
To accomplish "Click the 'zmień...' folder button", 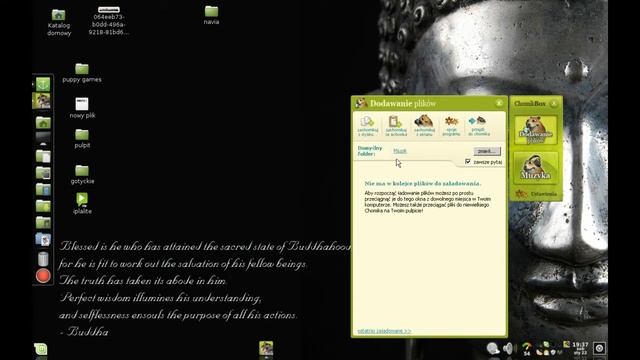I will point(487,151).
